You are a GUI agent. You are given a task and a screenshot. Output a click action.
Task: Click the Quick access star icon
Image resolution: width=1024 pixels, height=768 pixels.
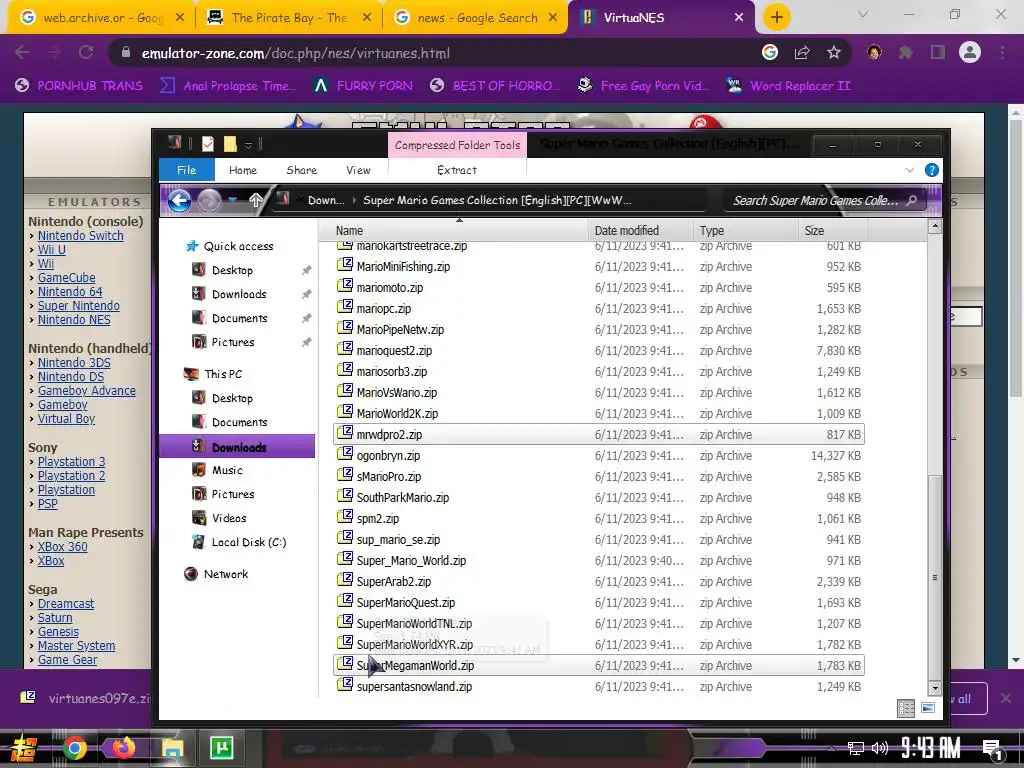(x=191, y=246)
